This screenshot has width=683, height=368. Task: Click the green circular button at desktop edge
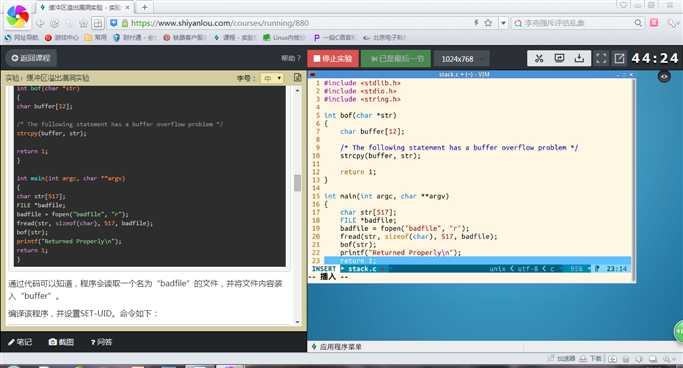click(679, 332)
